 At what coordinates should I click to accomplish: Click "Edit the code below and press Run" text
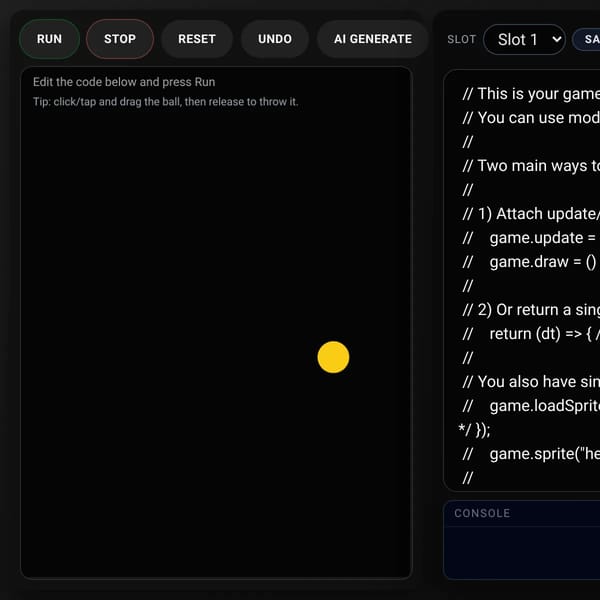124,82
